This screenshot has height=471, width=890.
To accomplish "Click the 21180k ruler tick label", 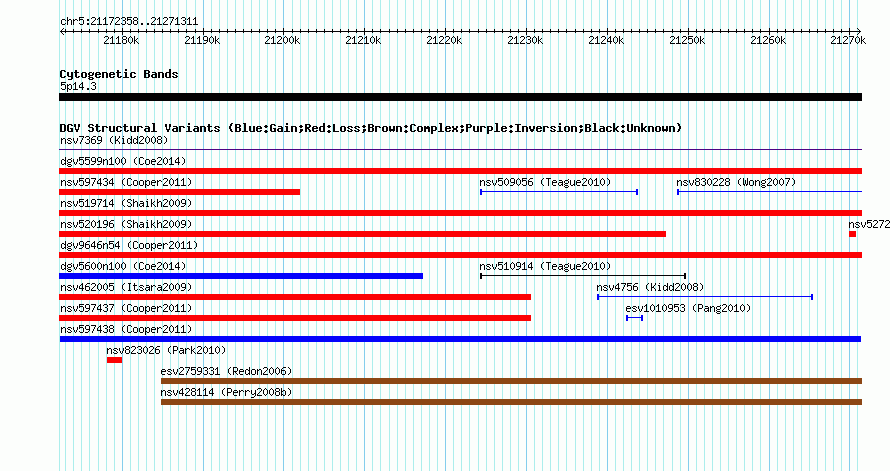I will [121, 40].
